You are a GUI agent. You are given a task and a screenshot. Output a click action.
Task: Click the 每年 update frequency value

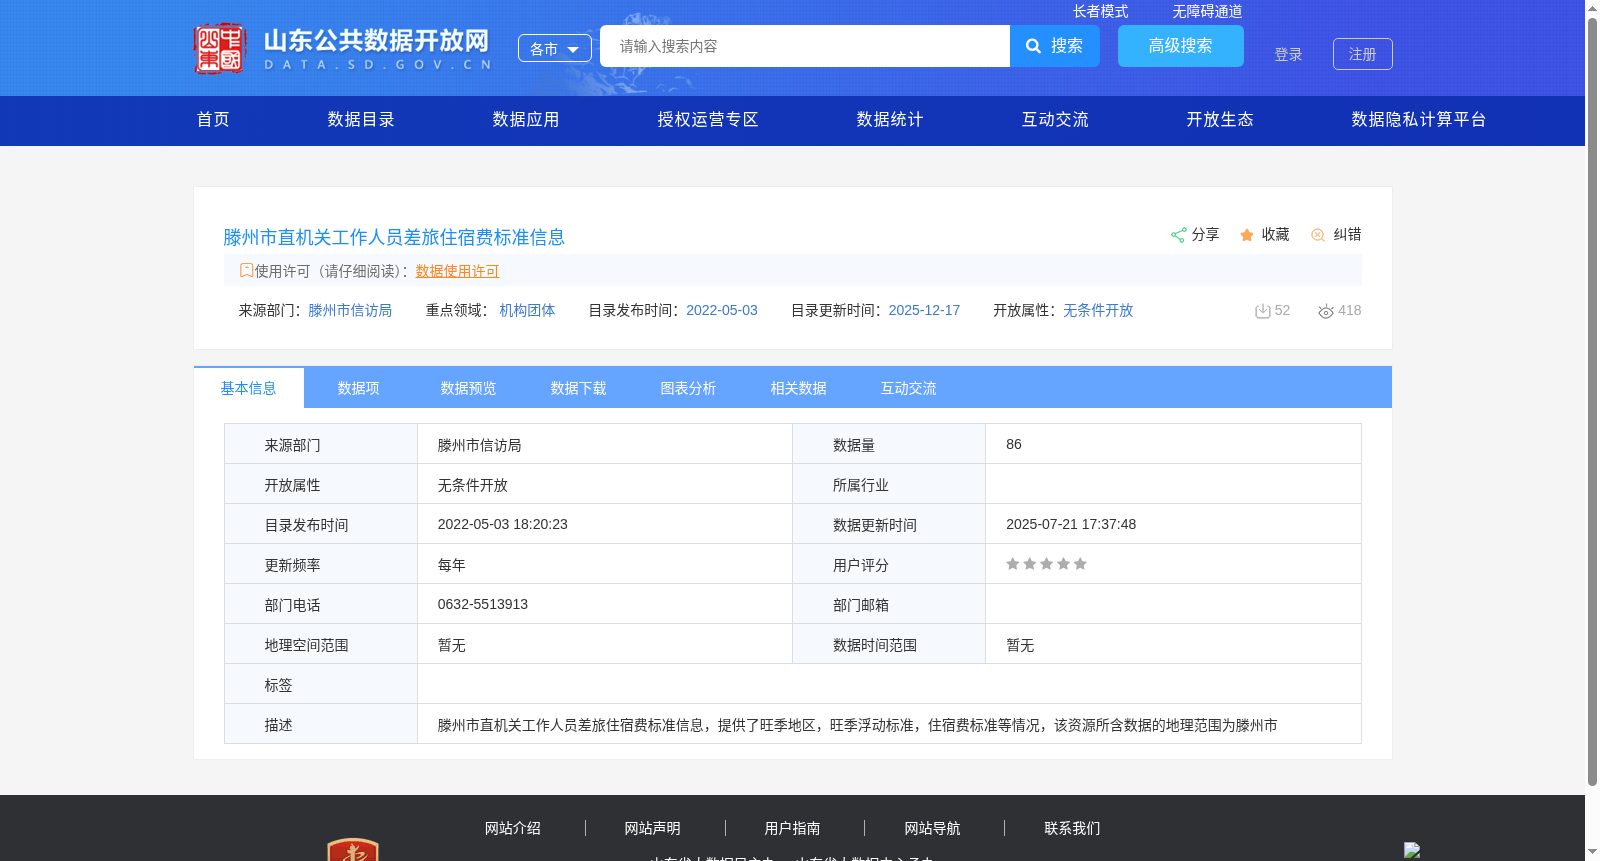[x=452, y=565]
